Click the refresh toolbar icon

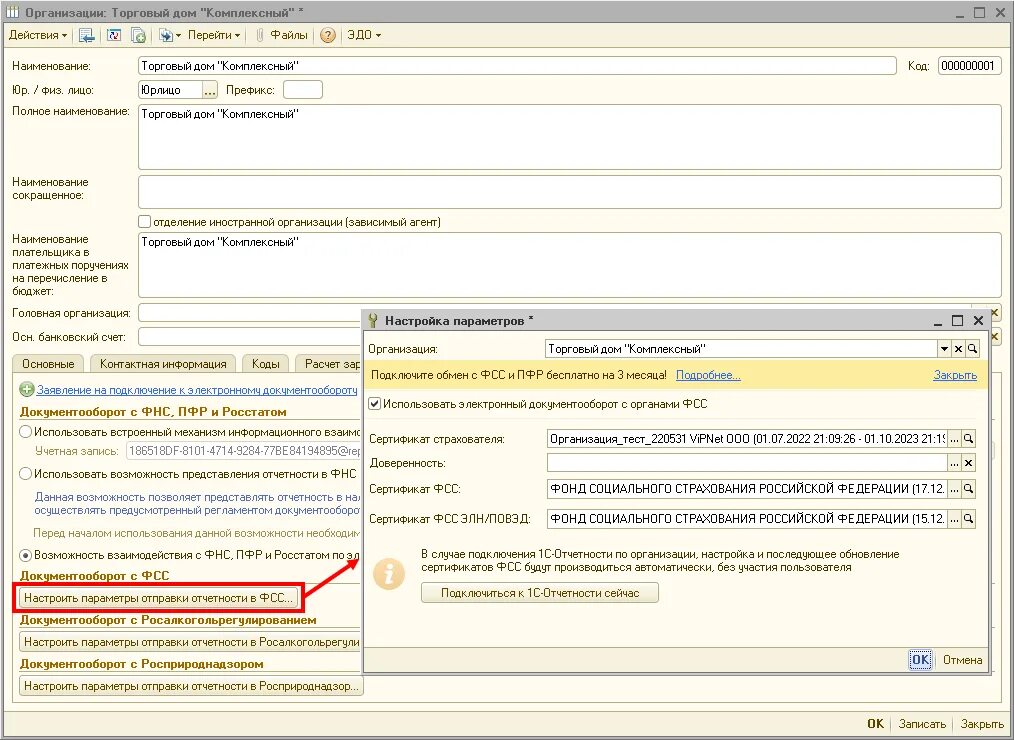pyautogui.click(x=114, y=35)
